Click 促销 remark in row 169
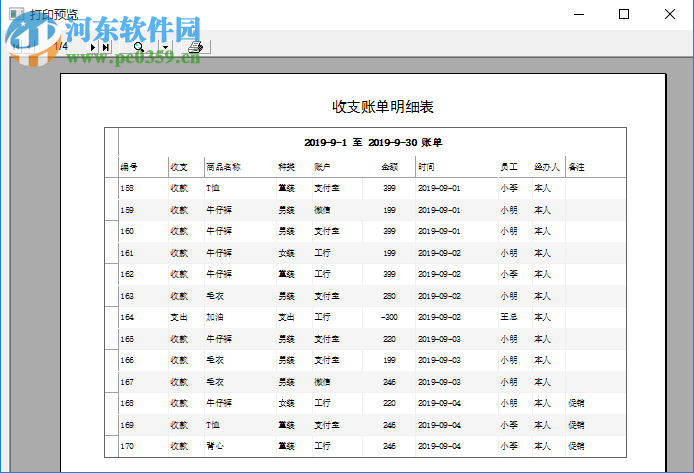The width and height of the screenshot is (694, 473). (x=576, y=425)
